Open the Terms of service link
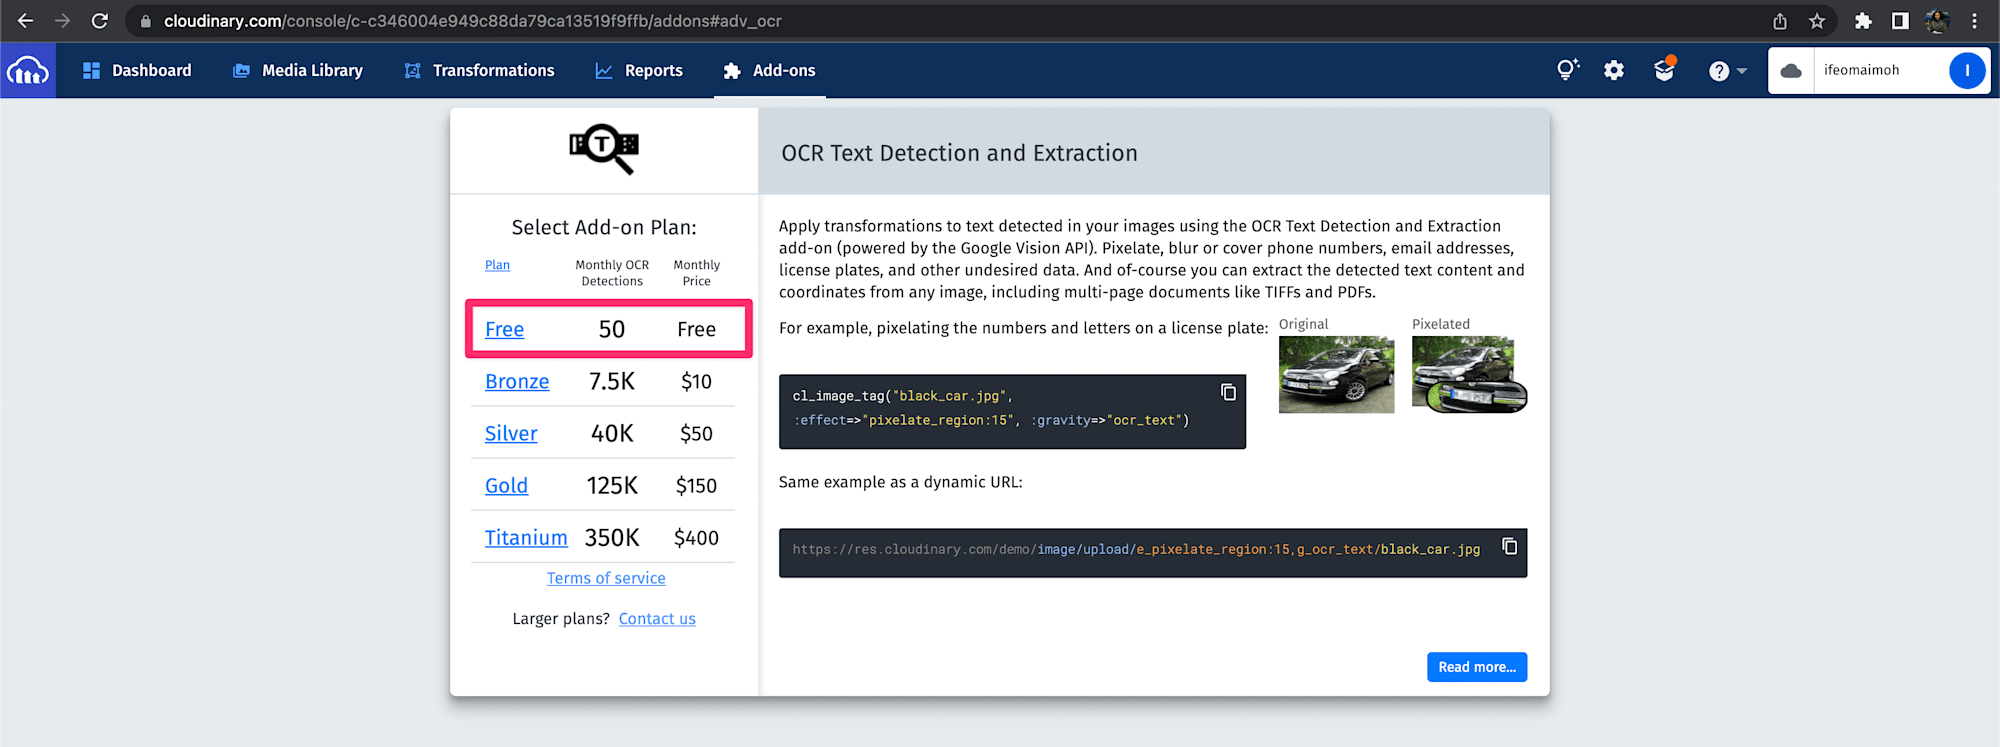This screenshot has width=2000, height=747. [x=606, y=578]
